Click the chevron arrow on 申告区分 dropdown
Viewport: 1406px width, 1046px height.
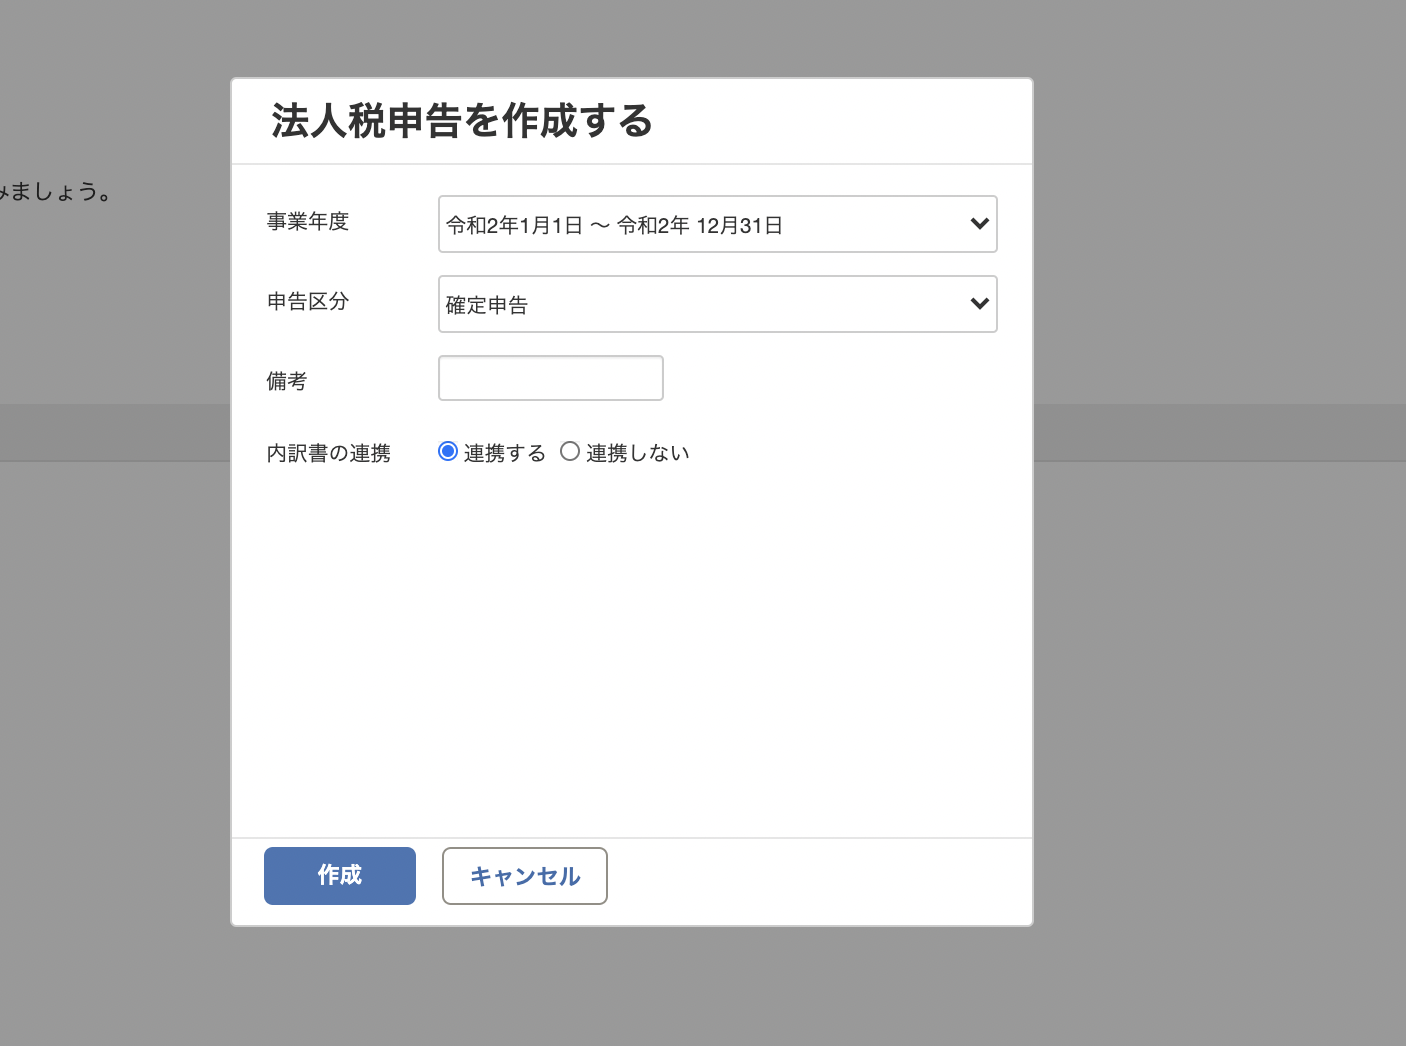pyautogui.click(x=979, y=304)
